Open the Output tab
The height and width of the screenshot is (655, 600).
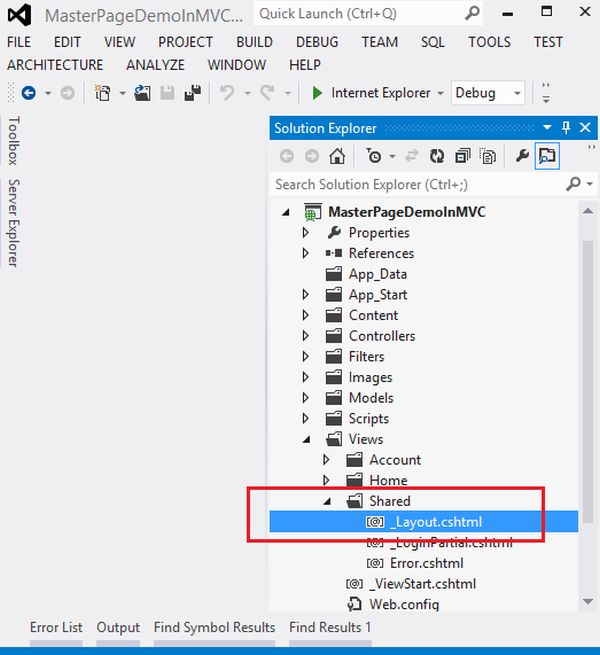[x=118, y=627]
